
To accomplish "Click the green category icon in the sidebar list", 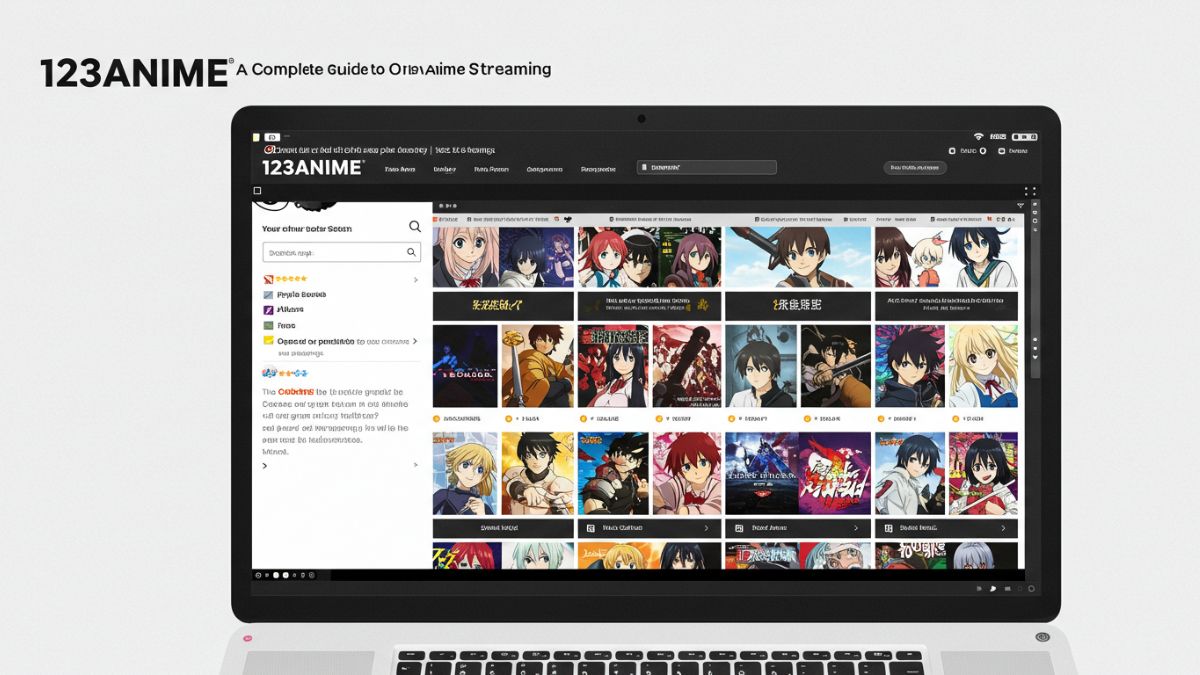I will pos(268,325).
